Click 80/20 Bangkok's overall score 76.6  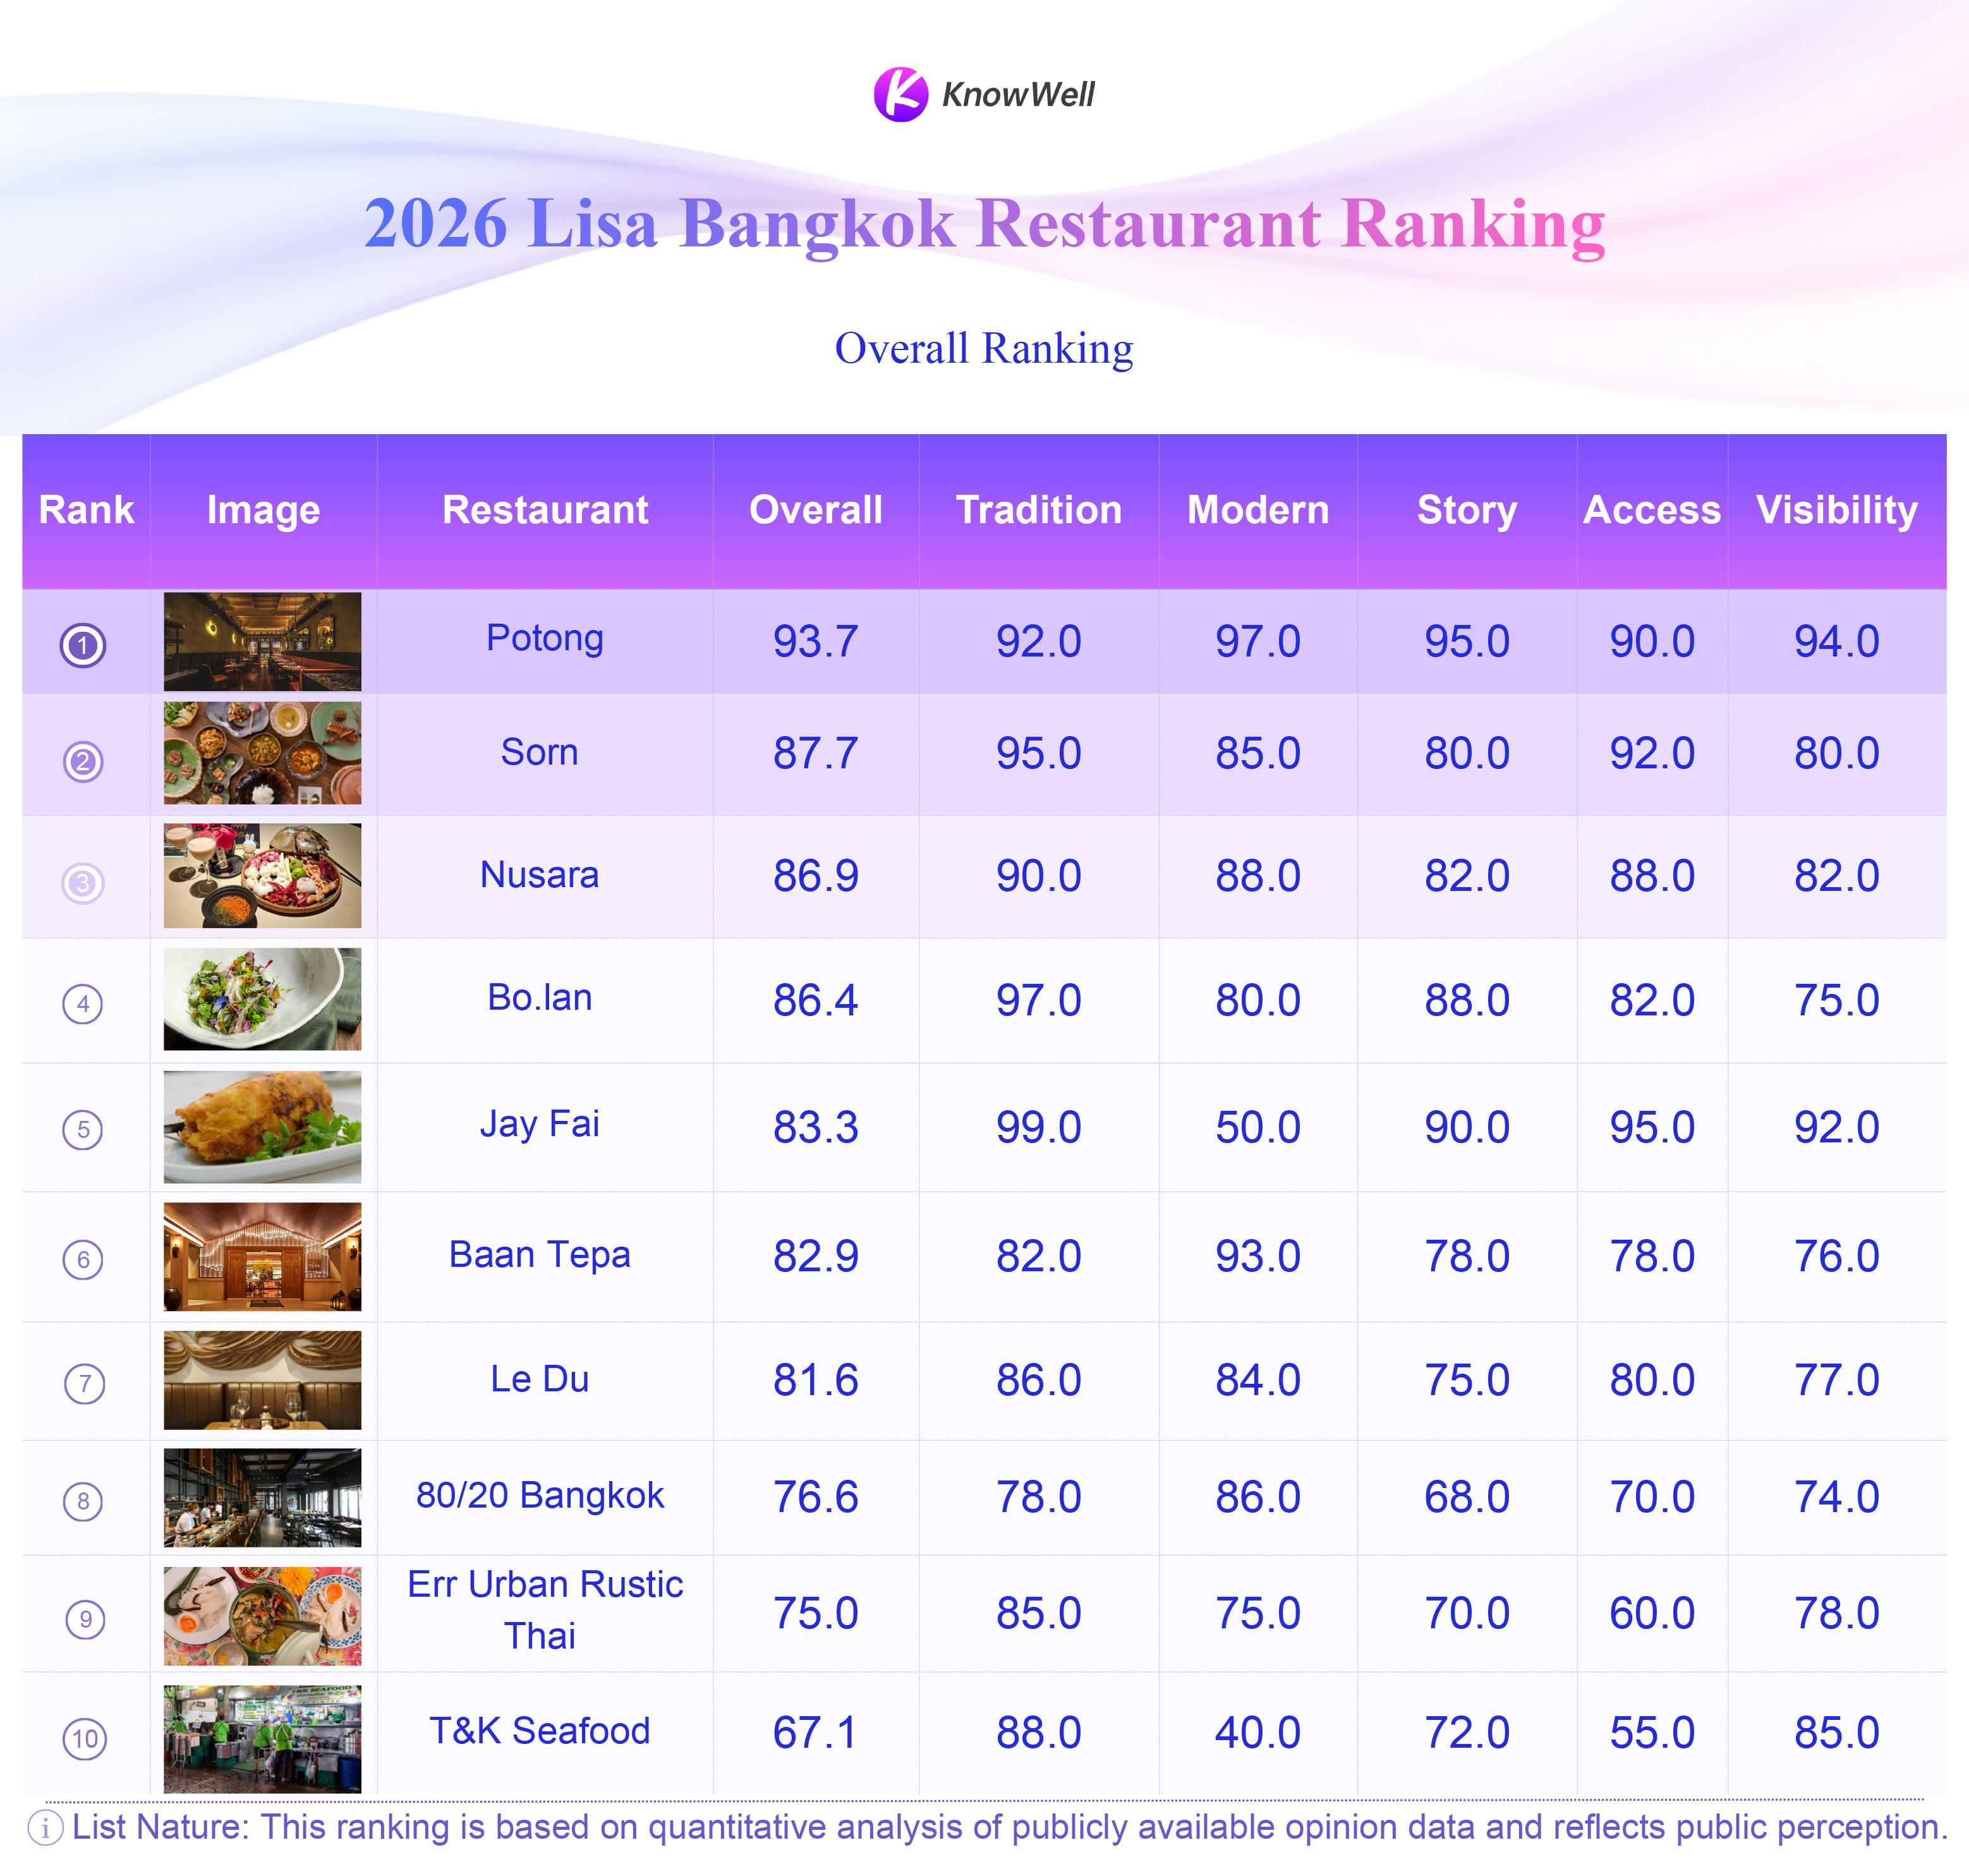click(x=816, y=1498)
